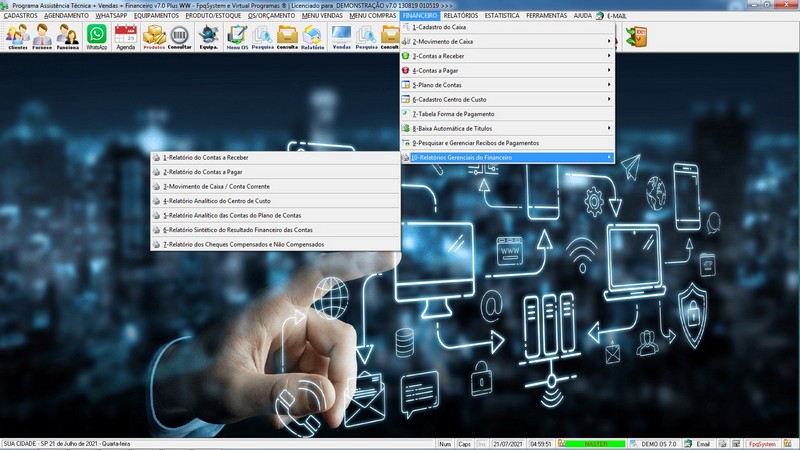Screen dimensions: 800x450
Task: Click the exit door icon in toolbar
Action: (636, 37)
